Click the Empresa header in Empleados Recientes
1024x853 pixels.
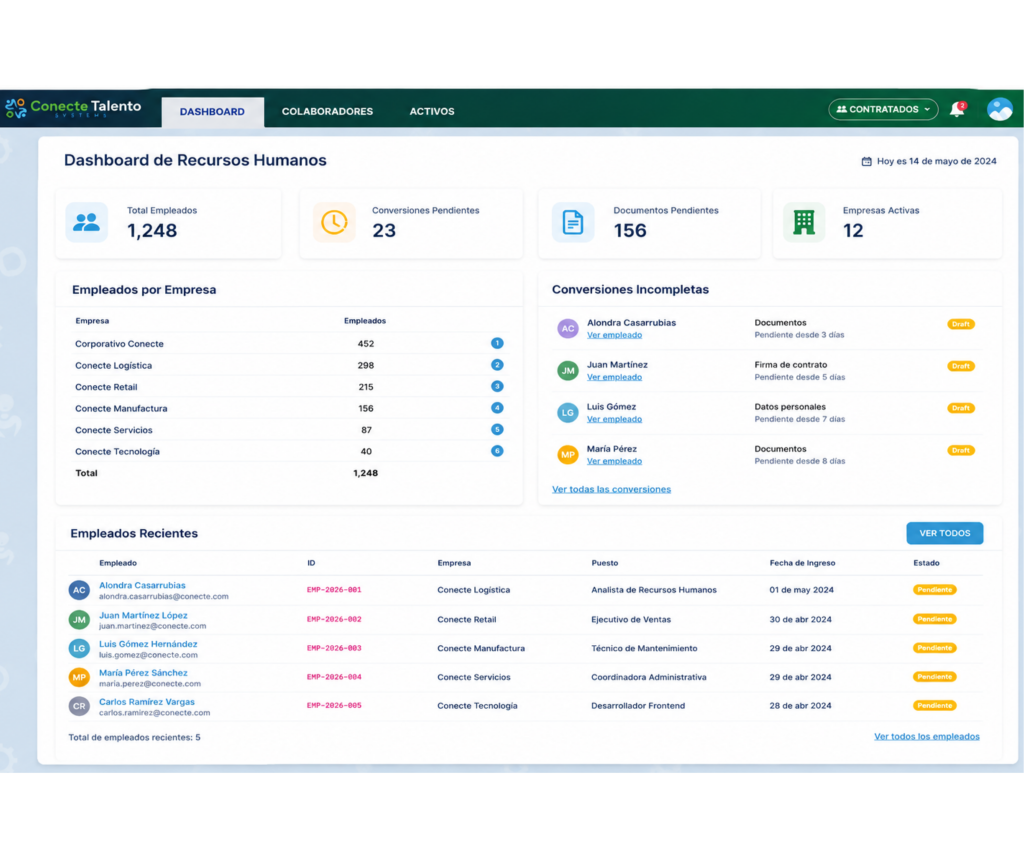coord(454,563)
